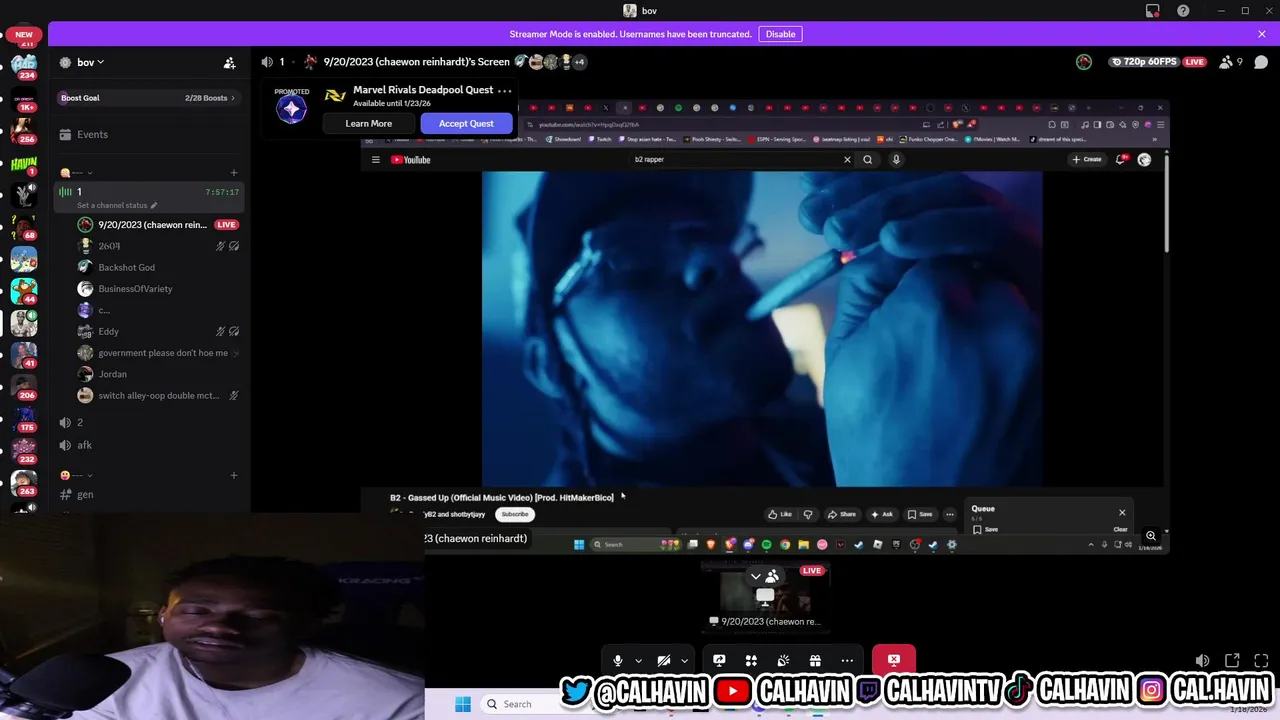
Task: Click Learn More on quest promo
Action: pos(368,124)
